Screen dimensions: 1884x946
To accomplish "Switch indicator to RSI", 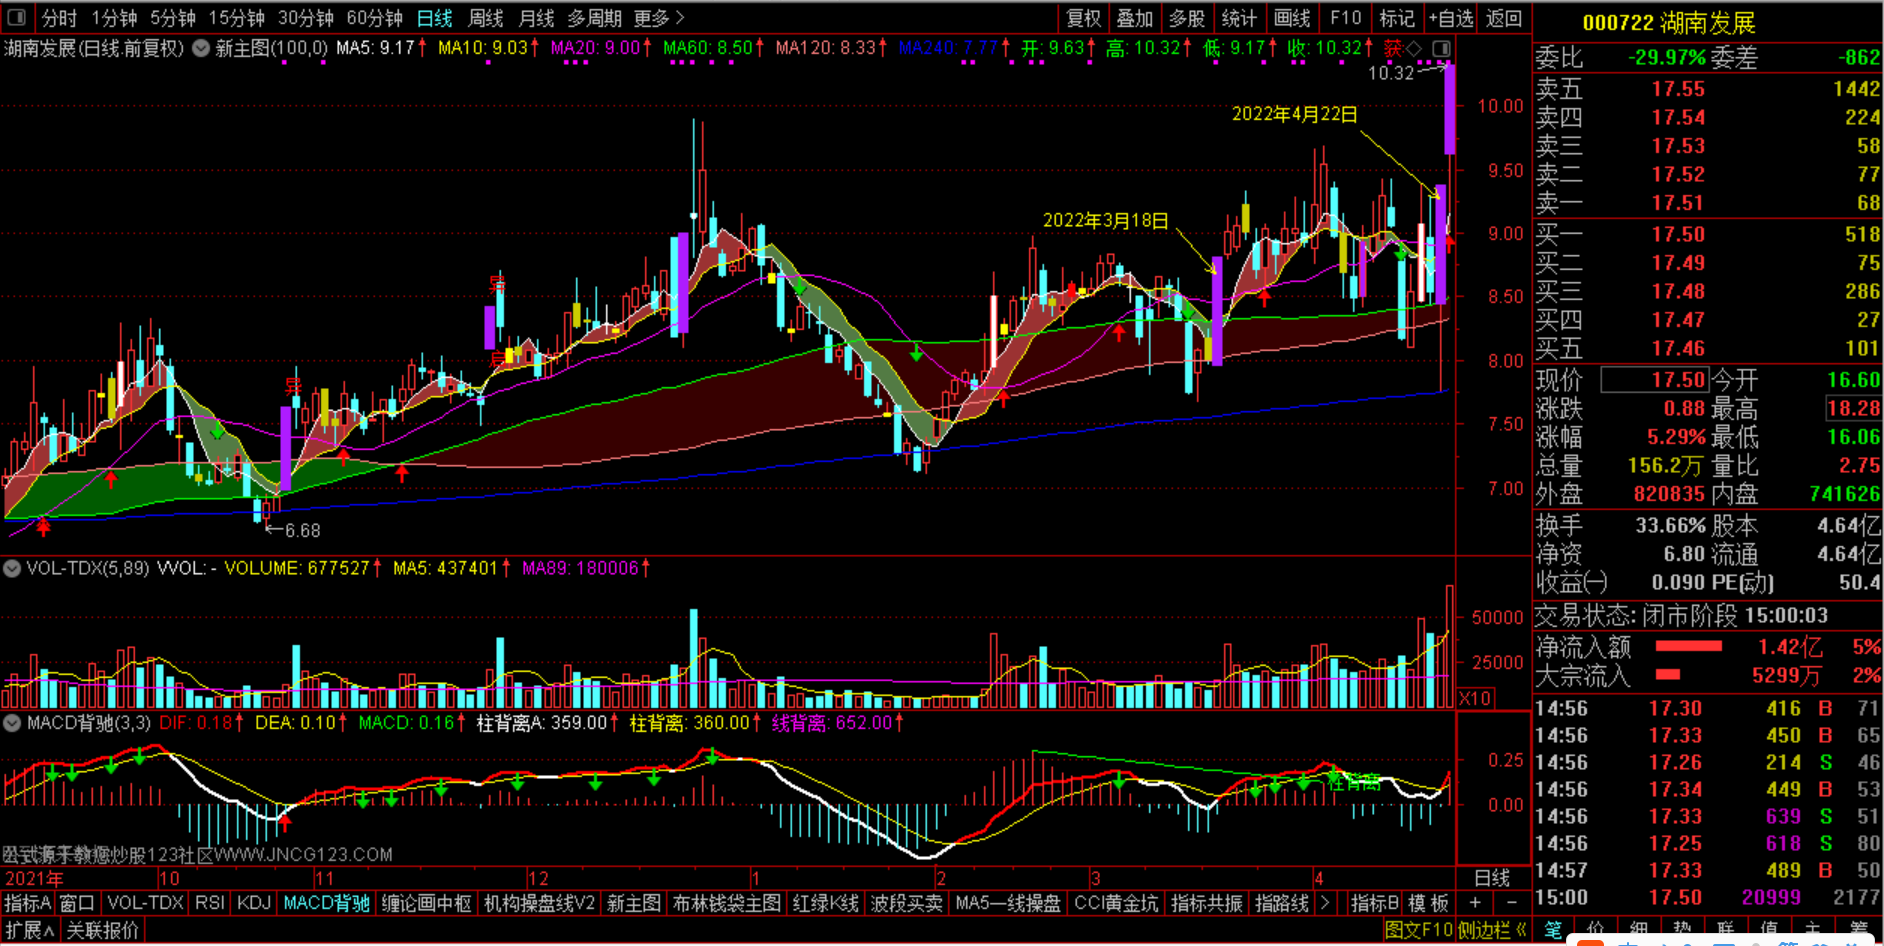I will 210,903.
